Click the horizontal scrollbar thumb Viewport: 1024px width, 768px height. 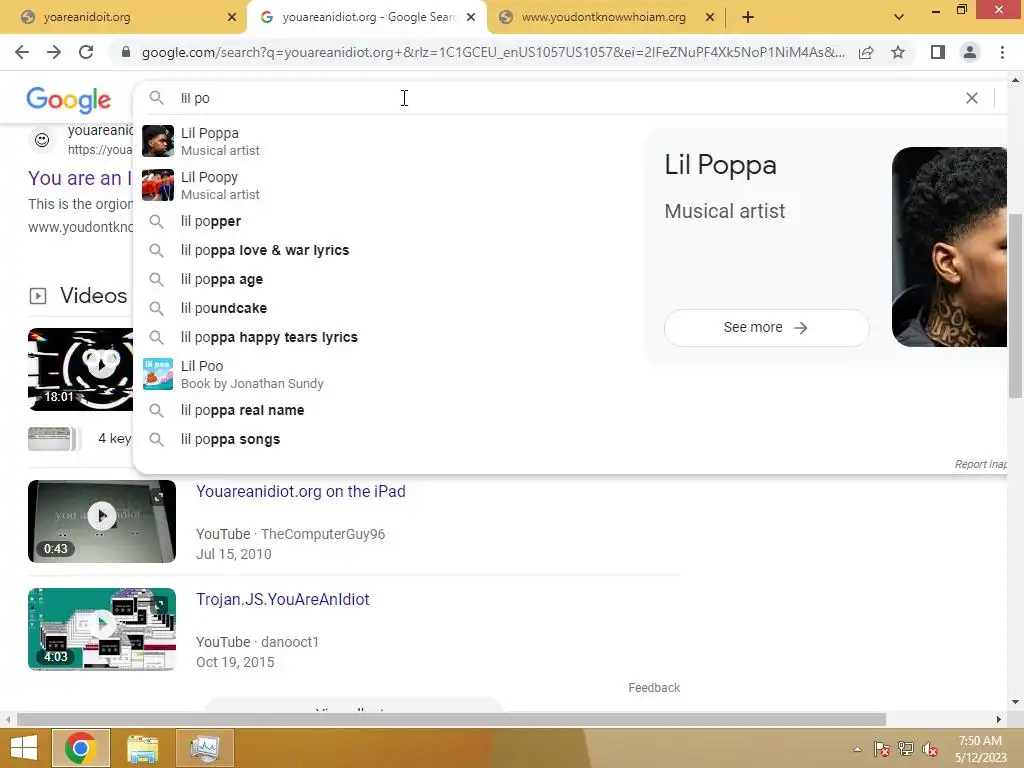click(x=451, y=719)
